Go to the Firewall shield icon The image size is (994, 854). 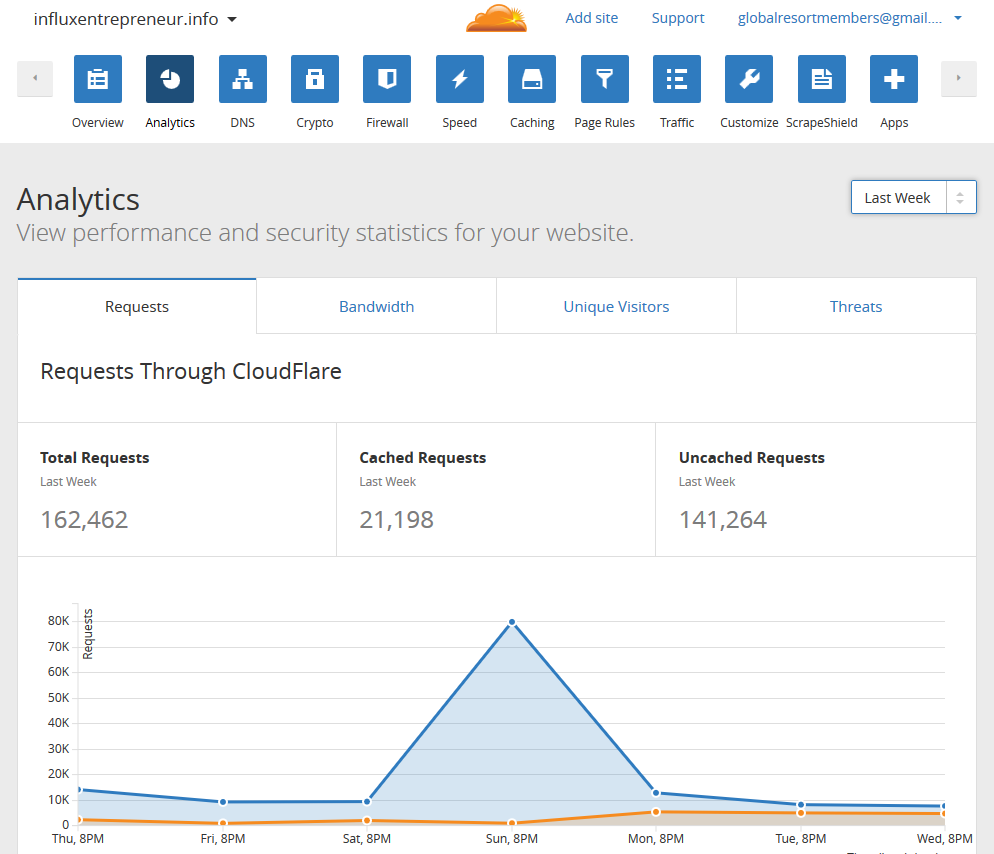[x=387, y=79]
